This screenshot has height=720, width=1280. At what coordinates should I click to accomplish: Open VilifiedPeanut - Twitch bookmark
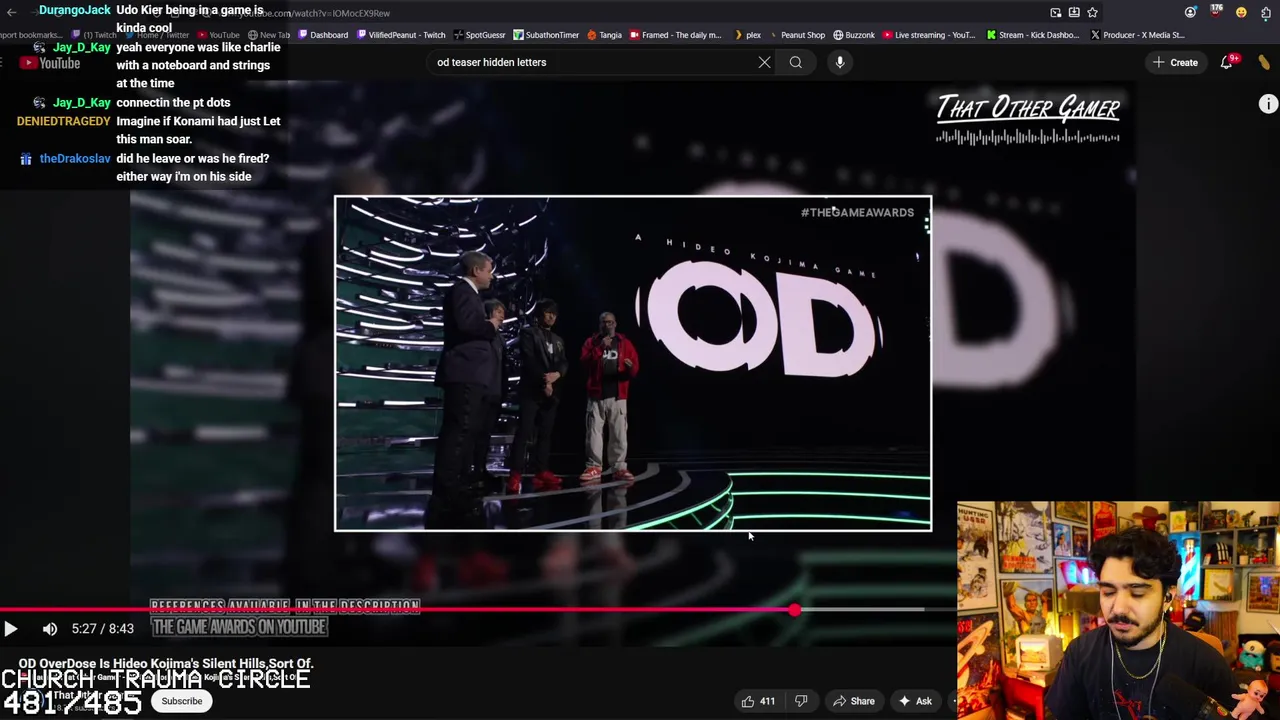coord(401,35)
